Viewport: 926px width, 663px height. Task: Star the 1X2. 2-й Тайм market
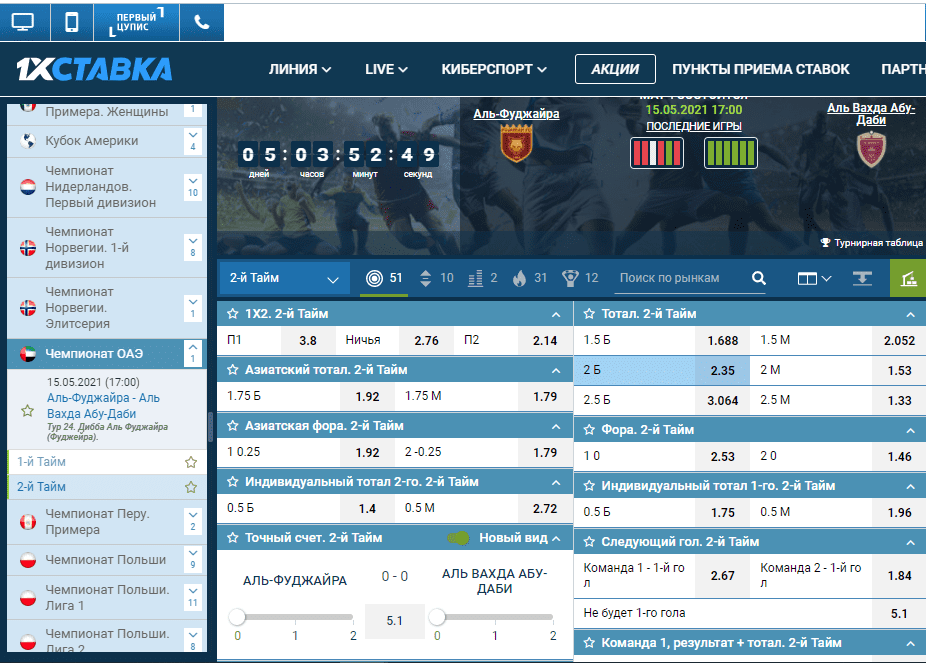(x=232, y=314)
